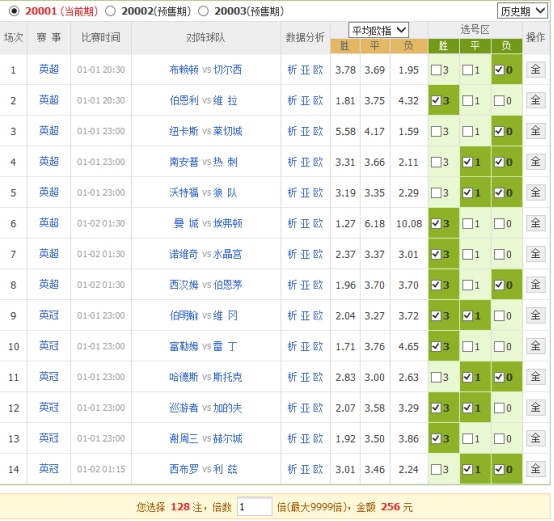Open the 历史期 dropdown

[522, 11]
